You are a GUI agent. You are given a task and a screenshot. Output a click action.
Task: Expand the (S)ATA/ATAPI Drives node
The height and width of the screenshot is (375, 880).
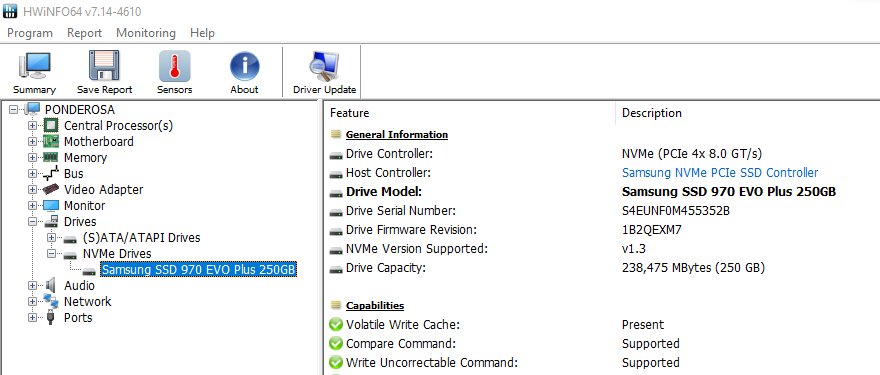pyautogui.click(x=52, y=238)
